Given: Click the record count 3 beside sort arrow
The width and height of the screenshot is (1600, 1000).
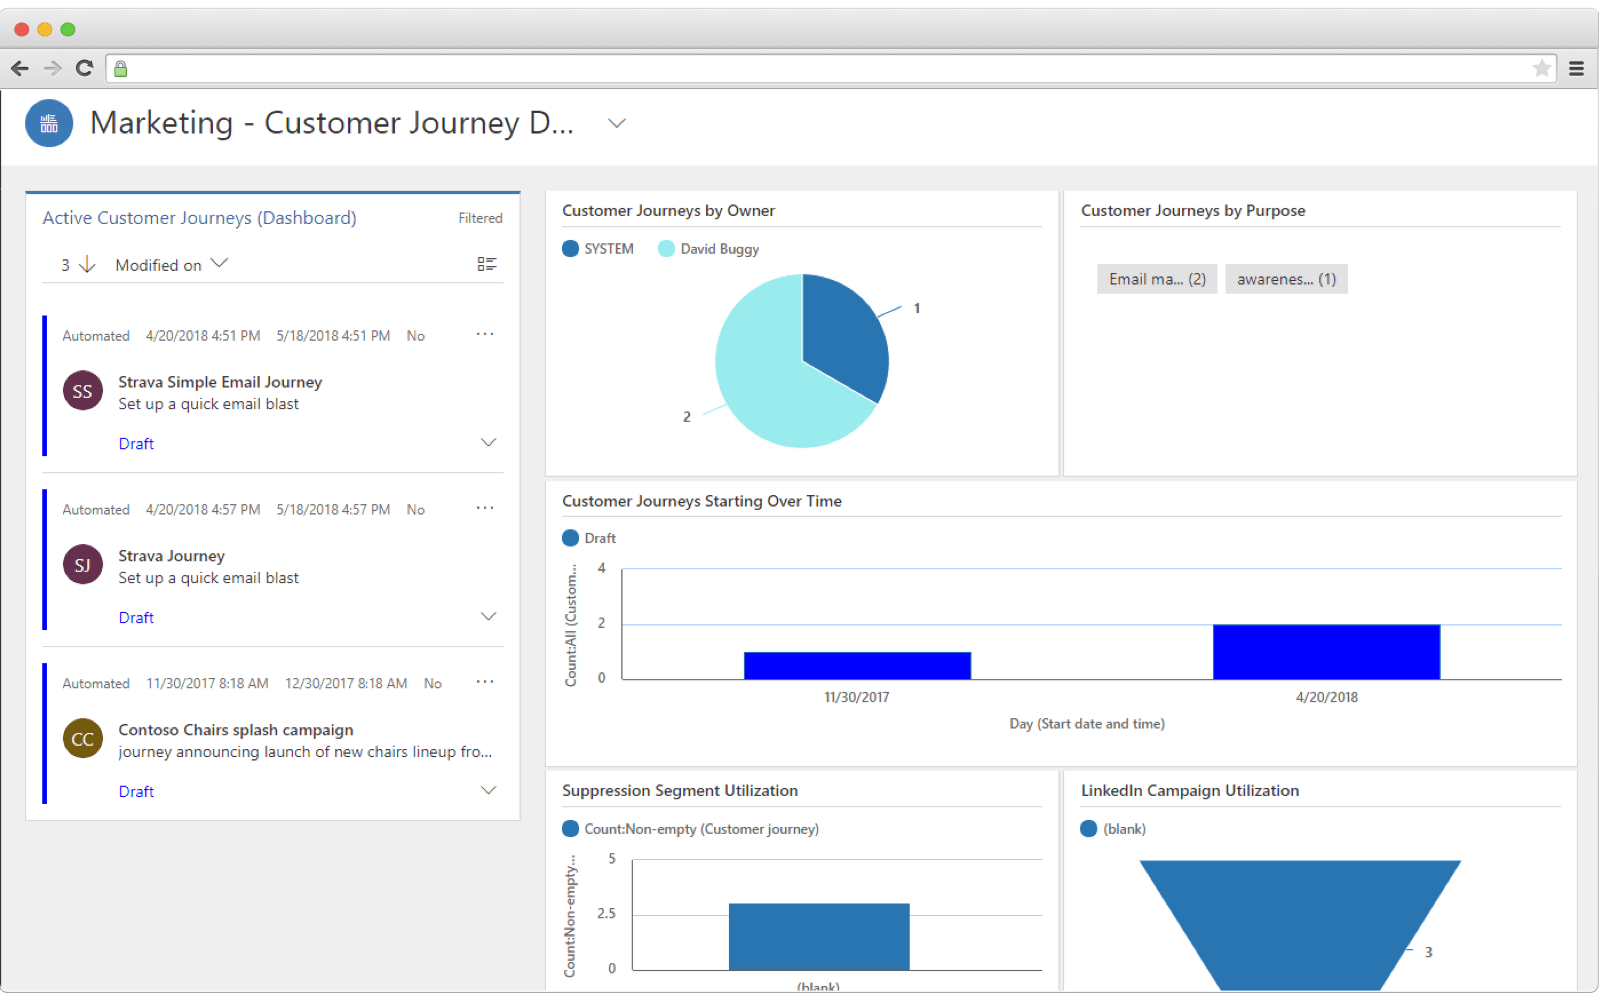Looking at the screenshot, I should click(x=65, y=265).
